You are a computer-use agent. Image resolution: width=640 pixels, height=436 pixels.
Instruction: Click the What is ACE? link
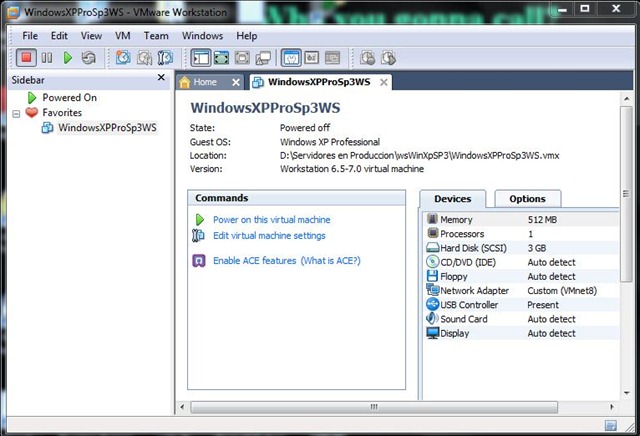331,260
